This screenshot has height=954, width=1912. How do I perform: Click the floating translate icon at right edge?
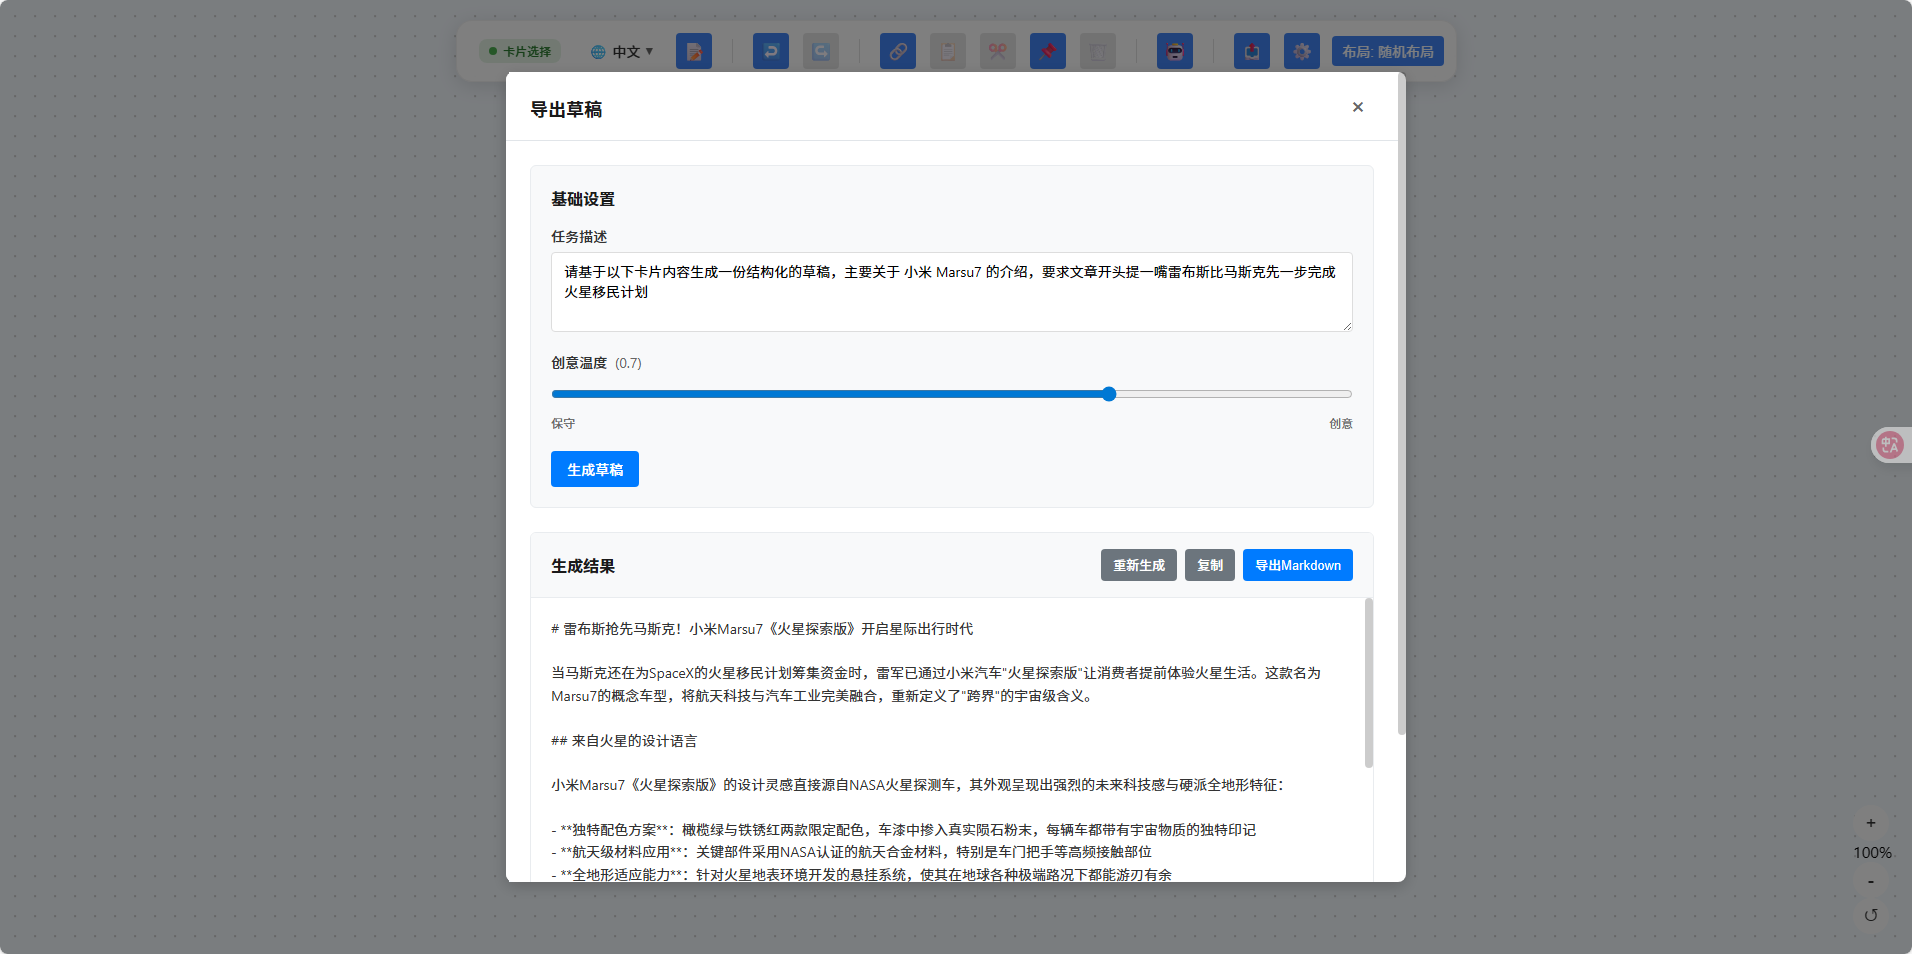coord(1889,445)
